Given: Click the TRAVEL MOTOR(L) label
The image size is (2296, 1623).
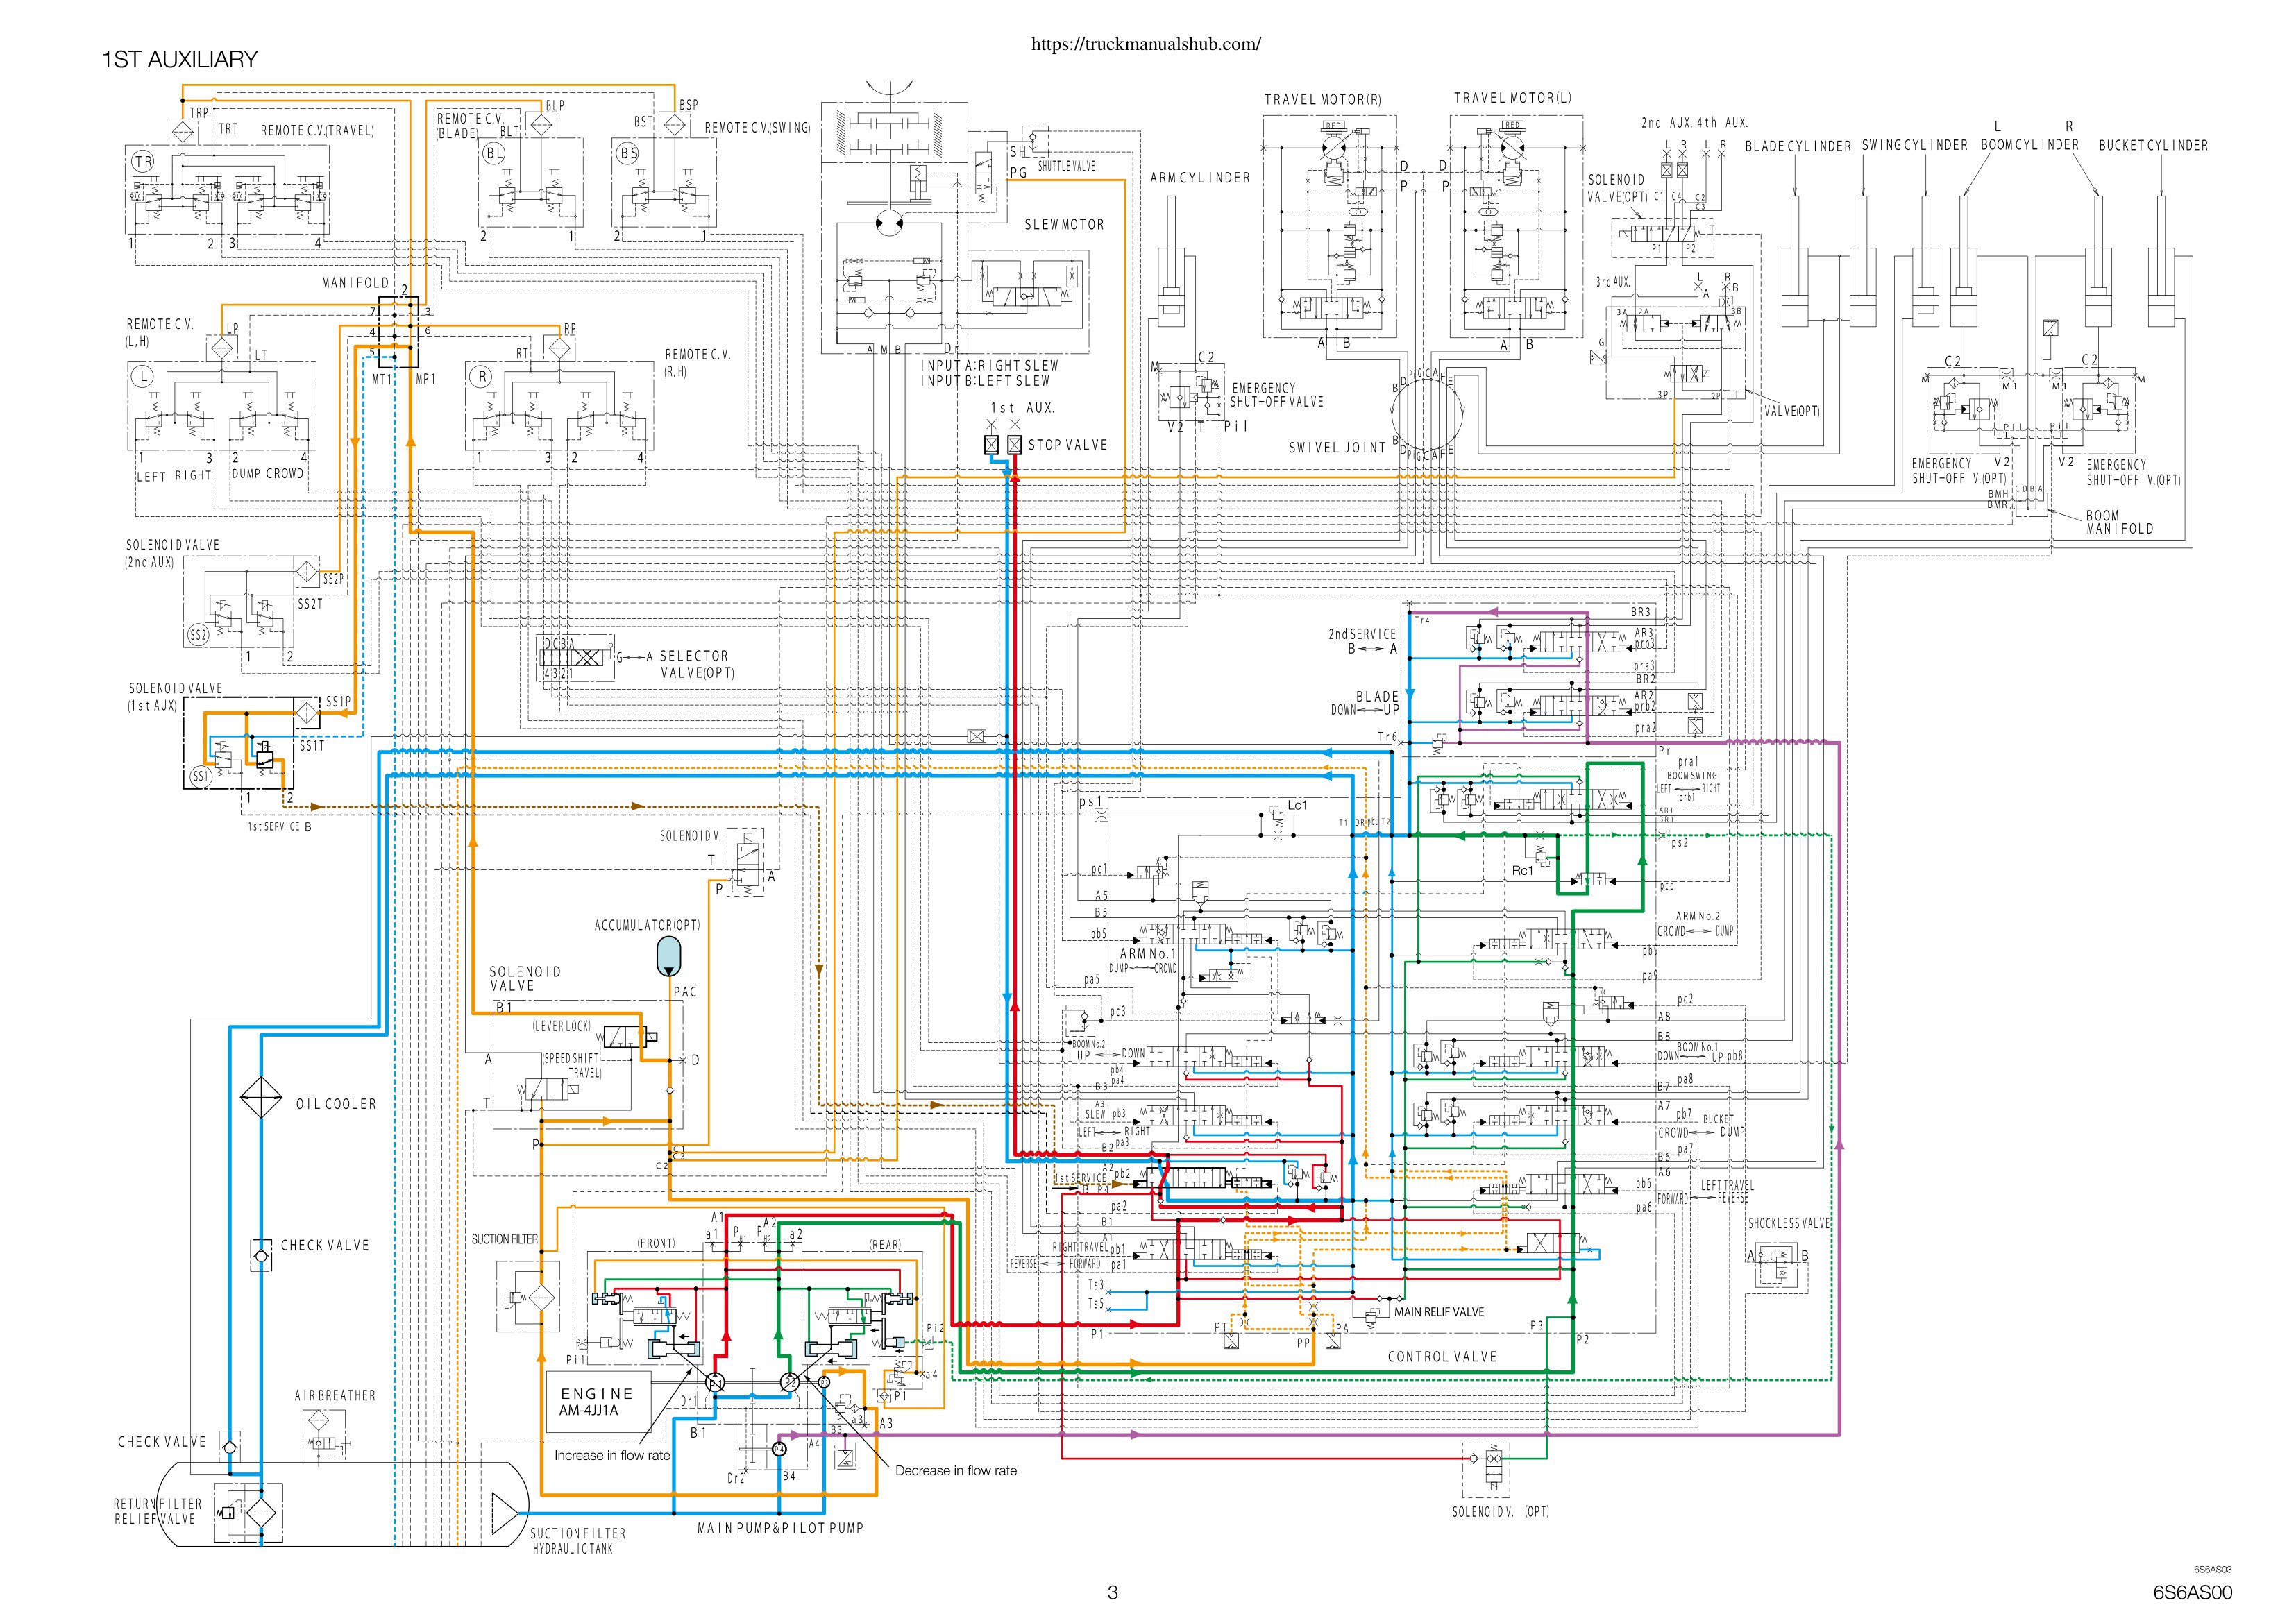Looking at the screenshot, I should pos(1513,98).
